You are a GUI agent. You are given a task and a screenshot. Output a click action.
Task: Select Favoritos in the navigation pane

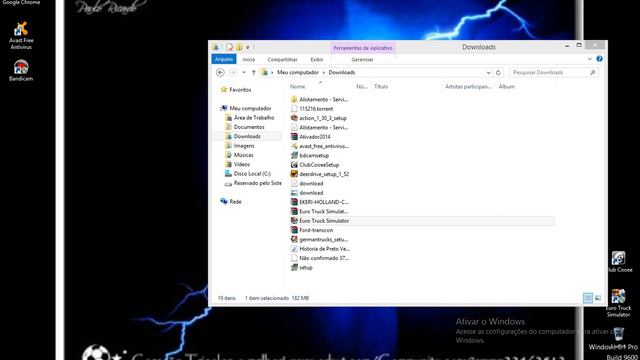click(240, 89)
